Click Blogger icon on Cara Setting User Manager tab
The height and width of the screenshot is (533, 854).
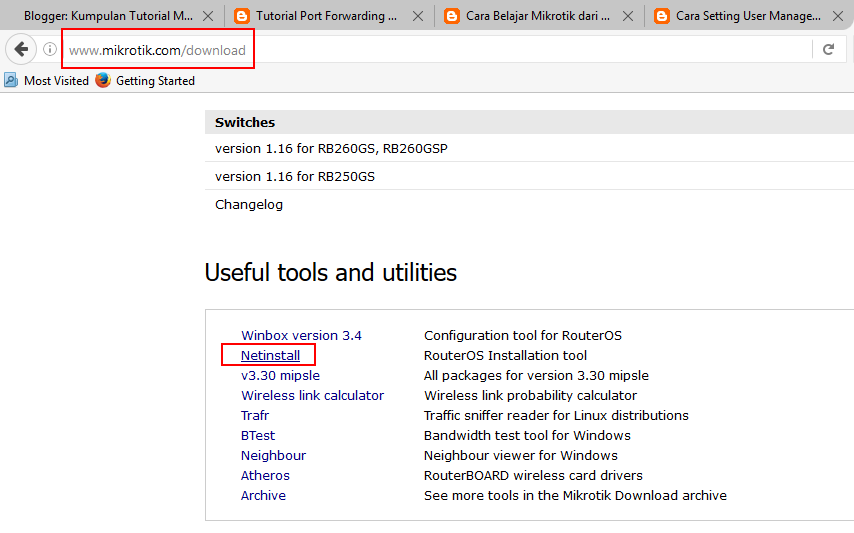coord(662,16)
